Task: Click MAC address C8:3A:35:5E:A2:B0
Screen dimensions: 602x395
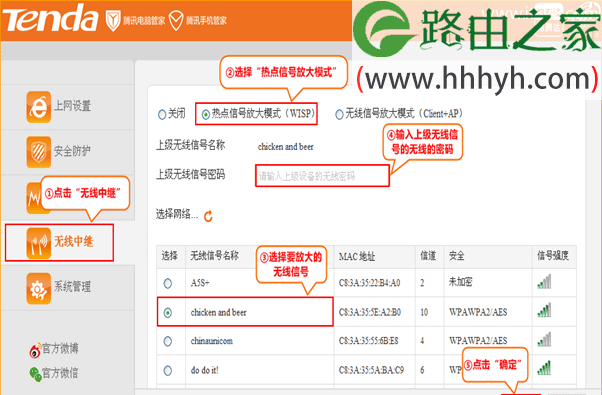Action: click(369, 312)
